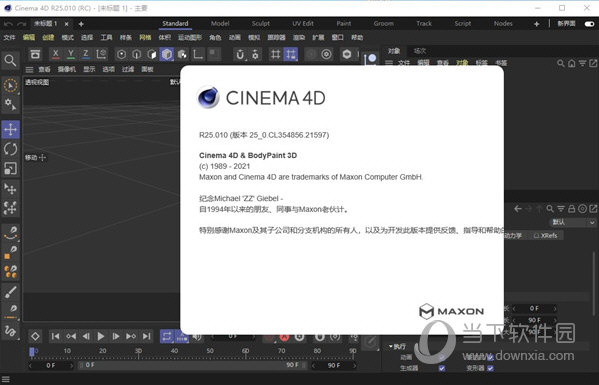Select the highlighted Model mode cube

[167, 54]
